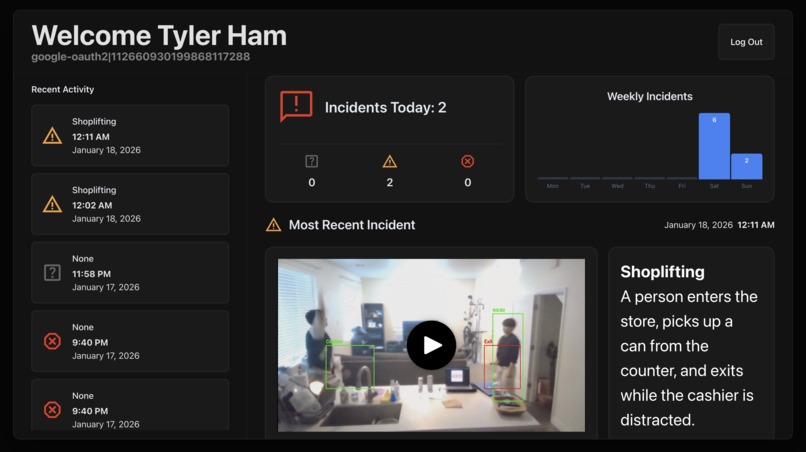Click the Log Out button
Viewport: 806px width, 452px height.
[746, 42]
